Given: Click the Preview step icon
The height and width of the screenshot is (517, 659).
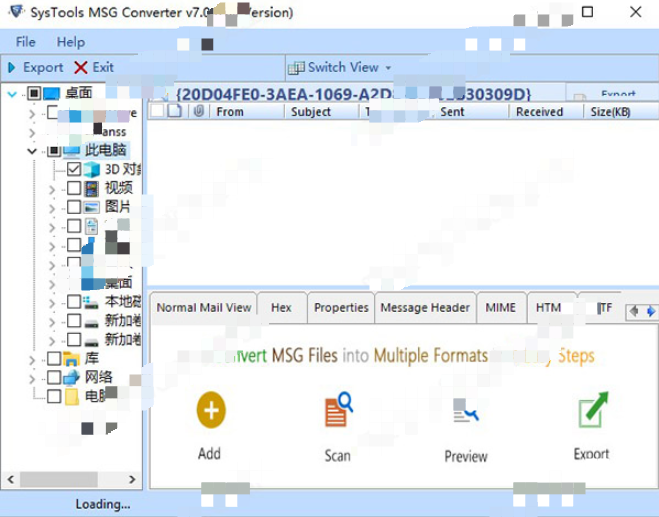Looking at the screenshot, I should point(466,410).
